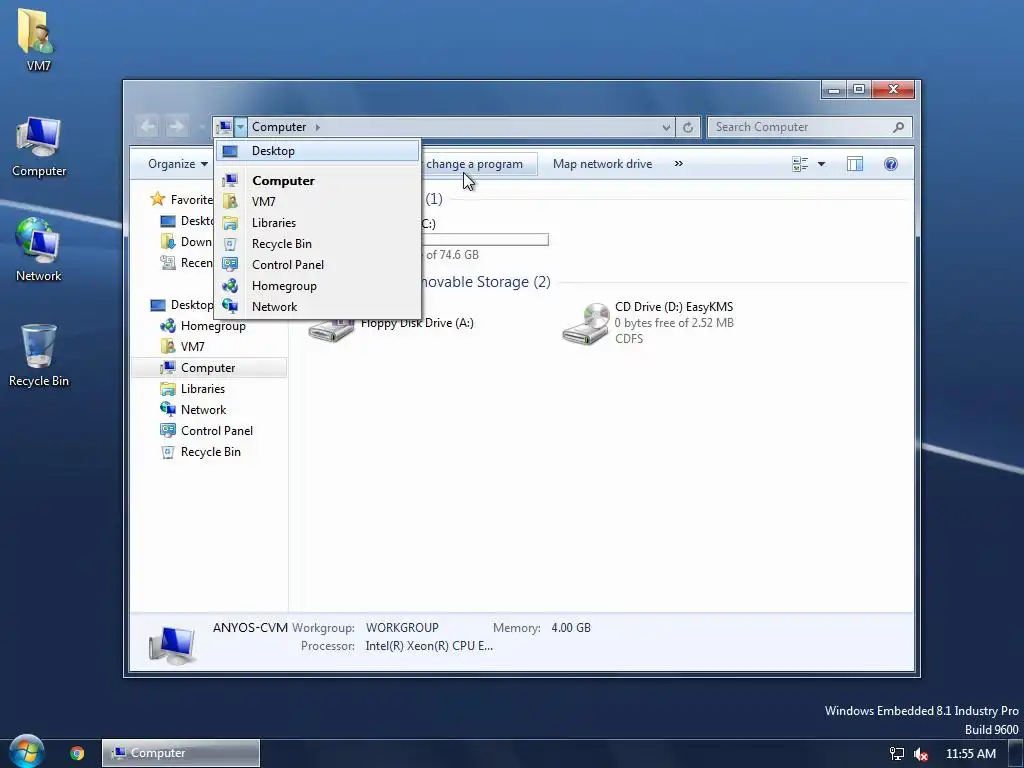
Task: Collapse the address bar root dropdown arrow
Action: point(240,127)
